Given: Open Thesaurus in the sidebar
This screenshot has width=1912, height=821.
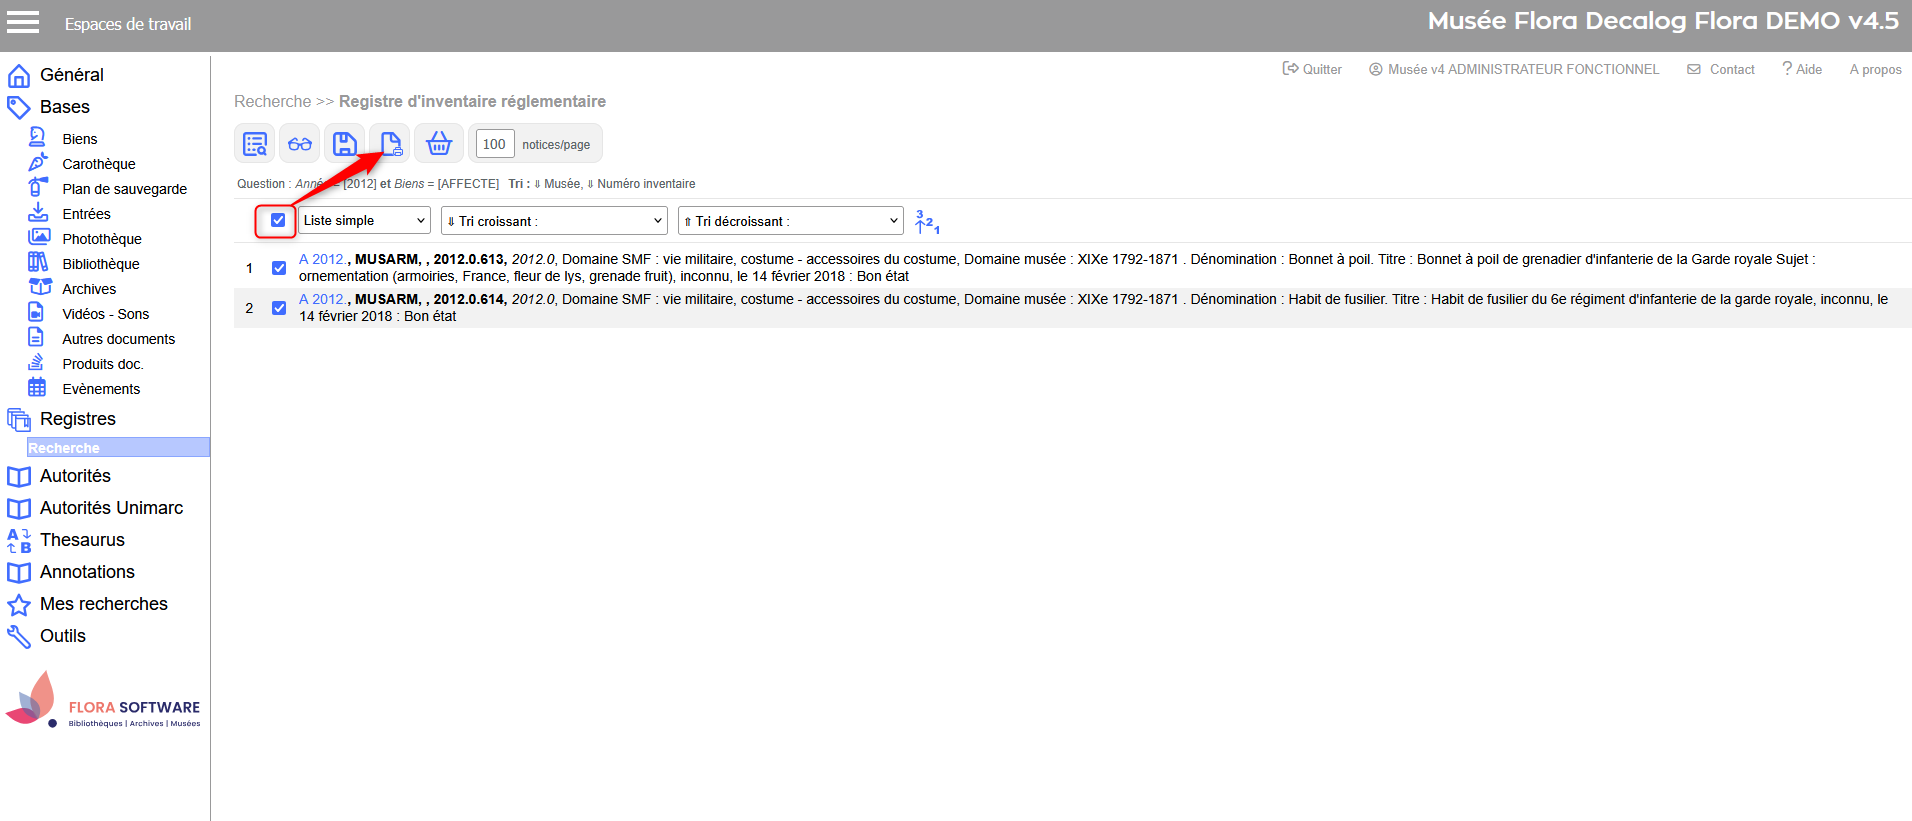Looking at the screenshot, I should tap(82, 540).
